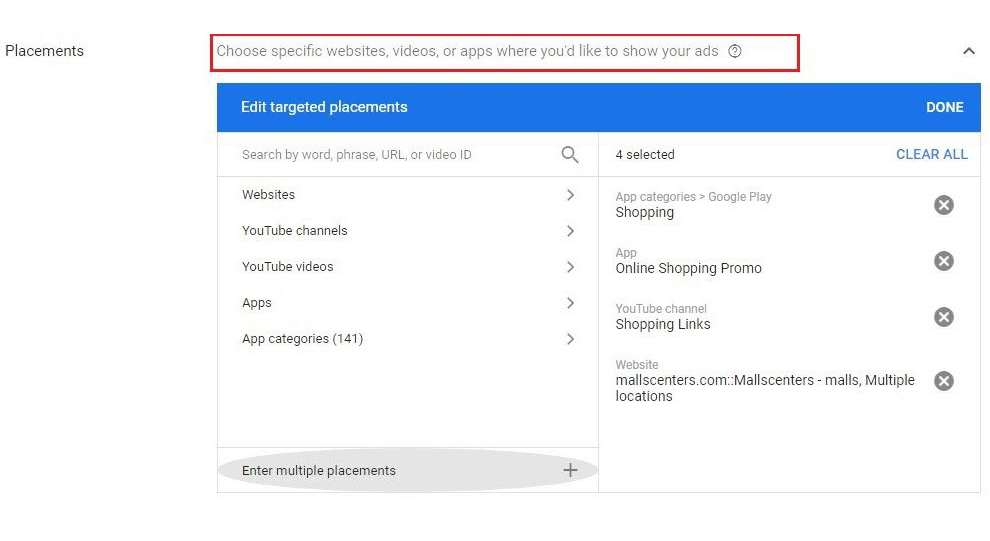Click the Placements section description text

click(x=467, y=51)
